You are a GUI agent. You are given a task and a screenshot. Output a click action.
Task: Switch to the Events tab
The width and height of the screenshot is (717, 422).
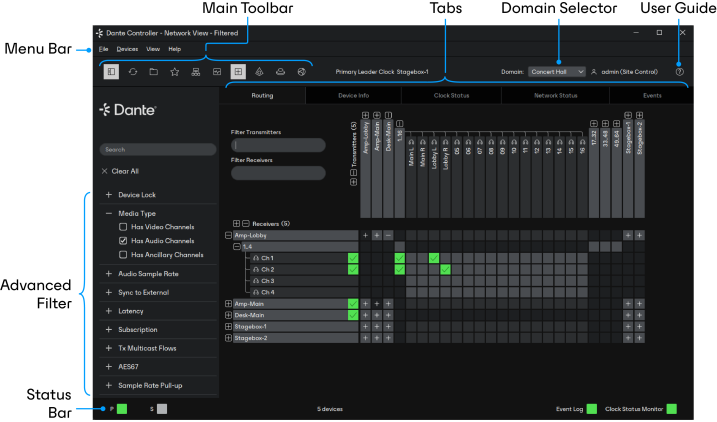[652, 96]
